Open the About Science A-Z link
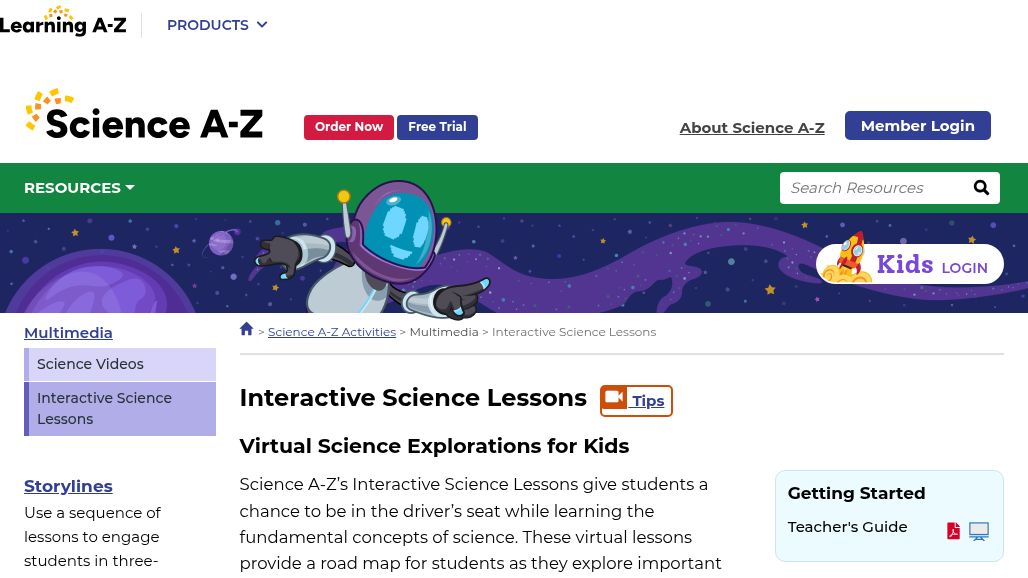The height and width of the screenshot is (578, 1028). [752, 128]
